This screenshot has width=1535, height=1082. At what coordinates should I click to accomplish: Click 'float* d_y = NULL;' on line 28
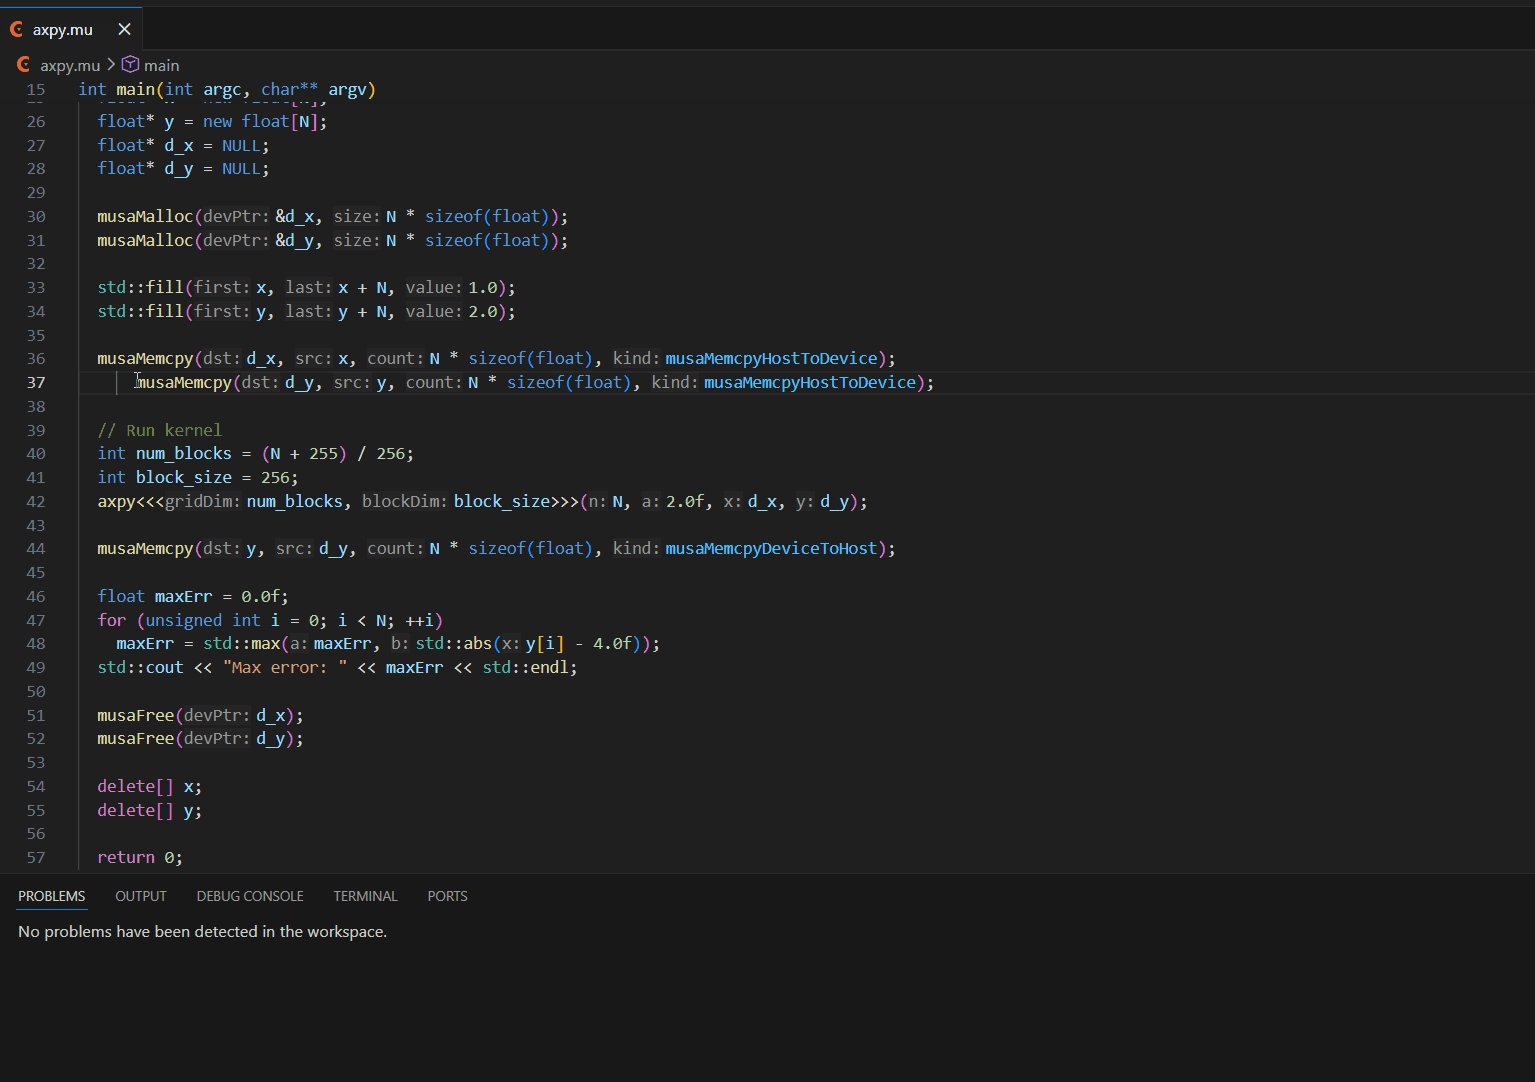183,168
